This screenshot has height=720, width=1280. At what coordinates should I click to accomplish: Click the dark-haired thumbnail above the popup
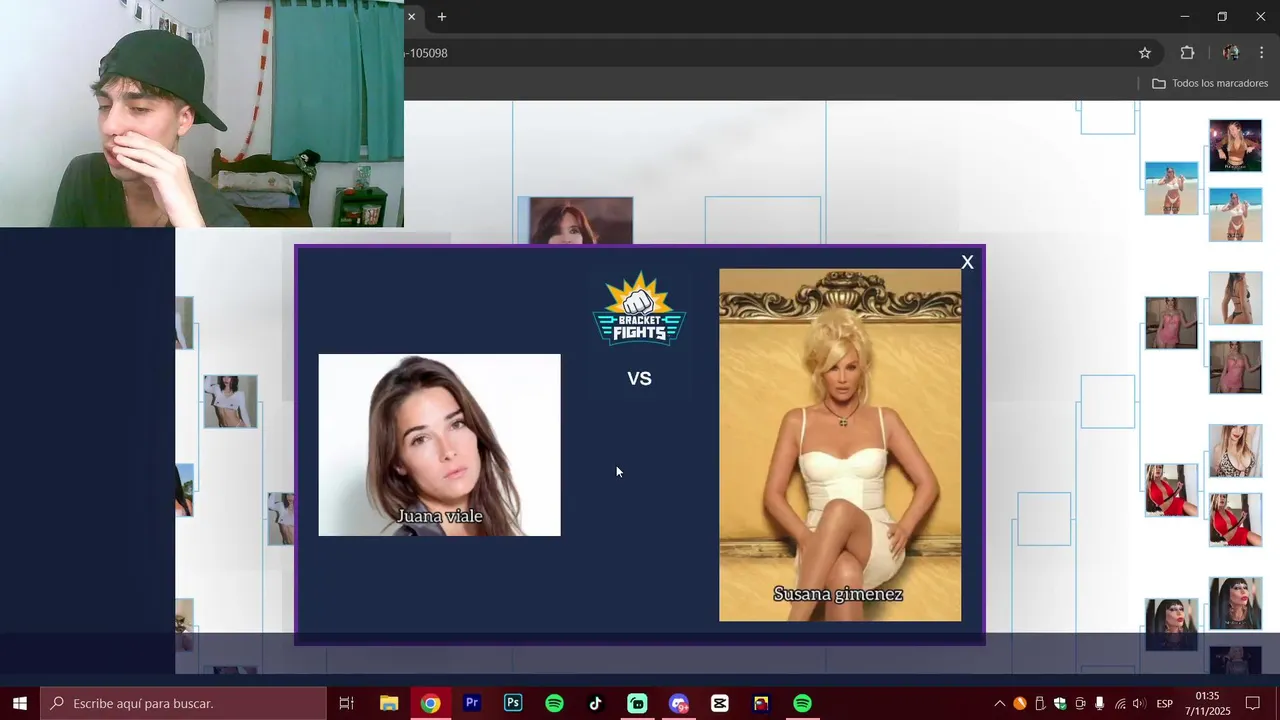point(581,221)
